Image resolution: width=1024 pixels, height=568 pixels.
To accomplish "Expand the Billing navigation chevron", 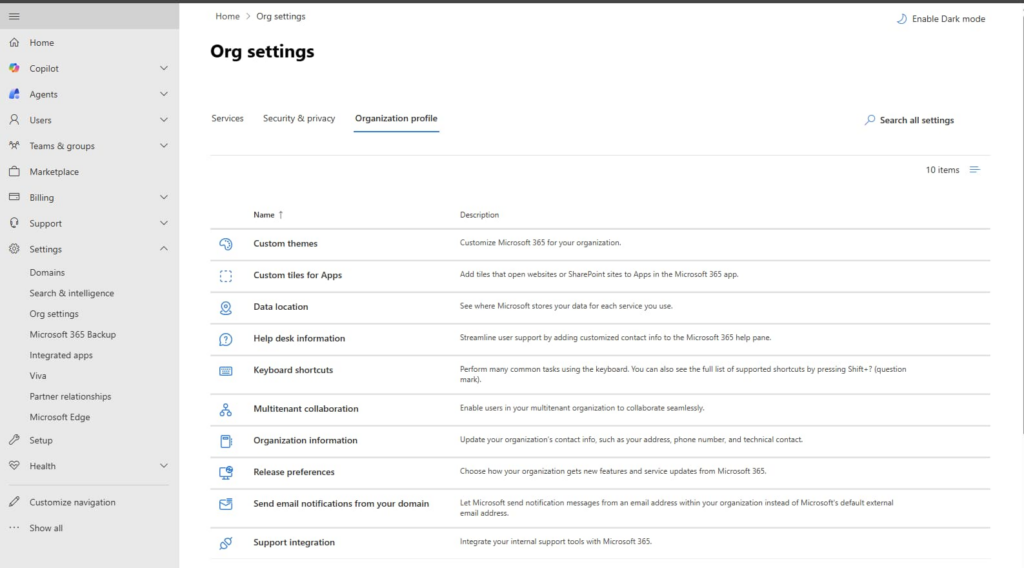I will point(164,198).
